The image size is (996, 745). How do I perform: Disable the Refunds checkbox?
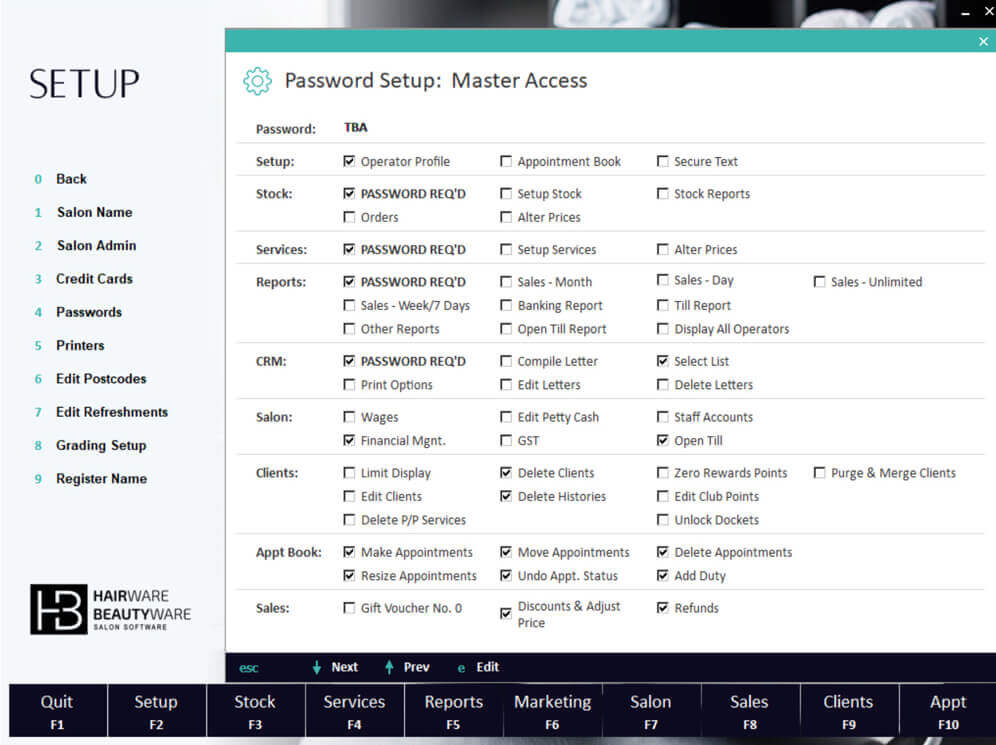[x=663, y=608]
